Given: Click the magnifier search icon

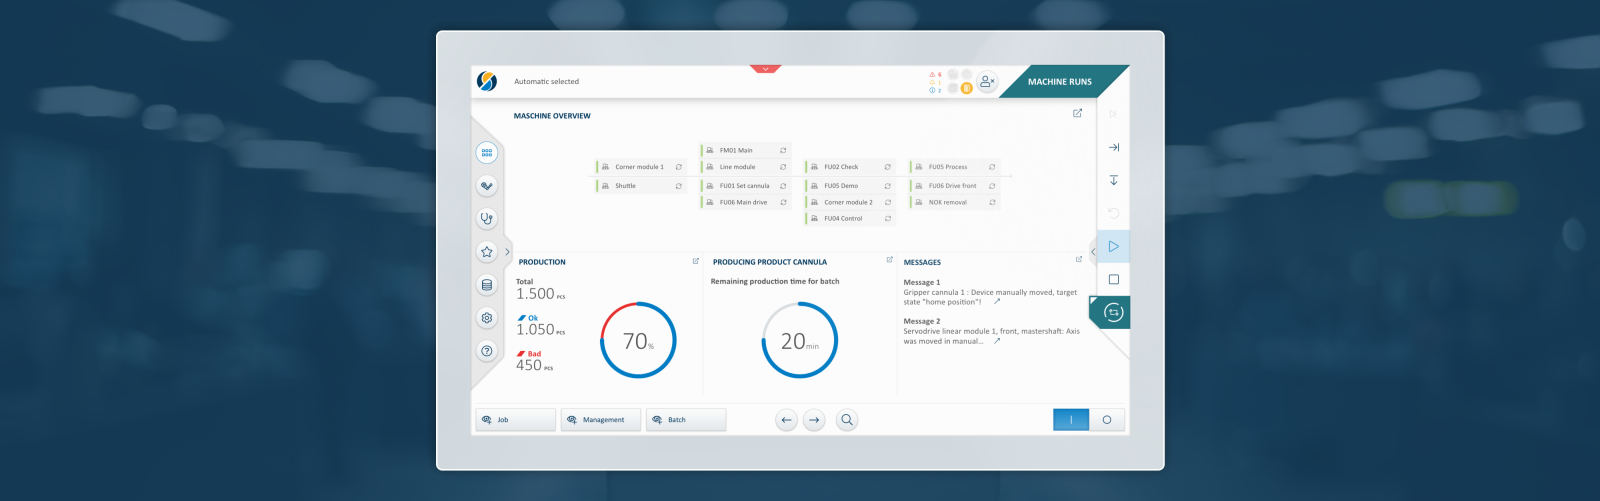Looking at the screenshot, I should (847, 420).
